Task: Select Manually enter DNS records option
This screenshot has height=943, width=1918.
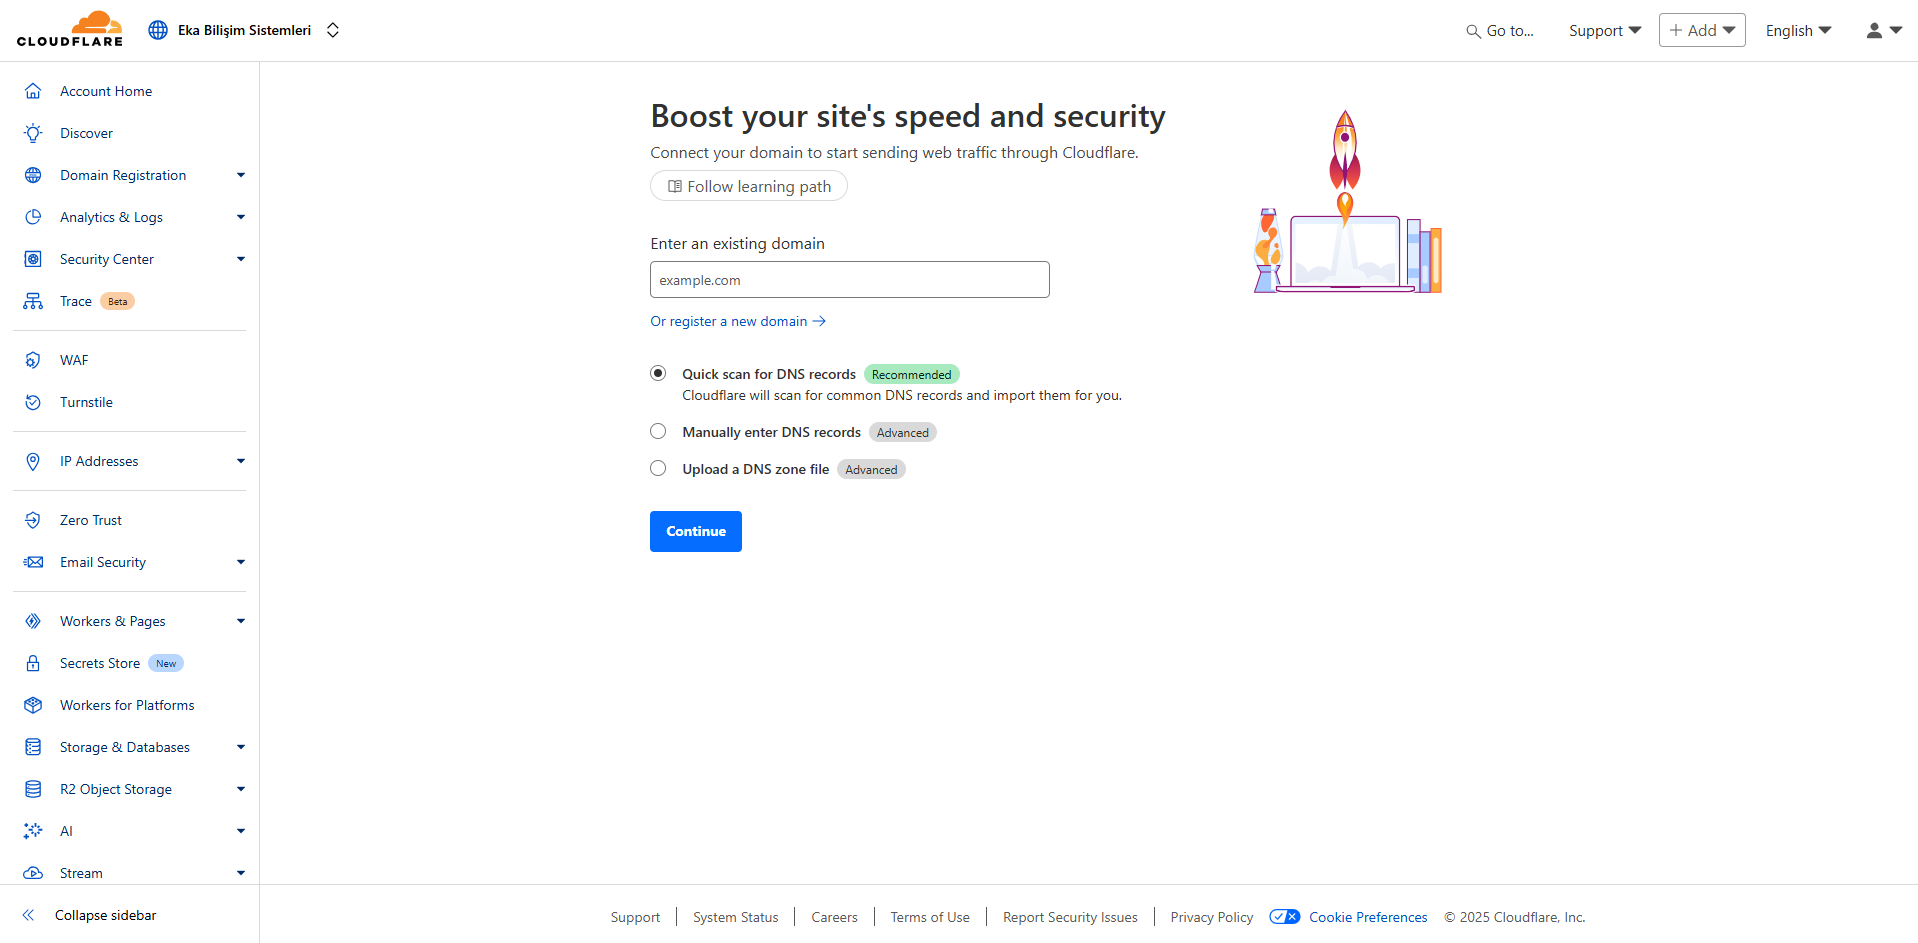Action: (658, 431)
